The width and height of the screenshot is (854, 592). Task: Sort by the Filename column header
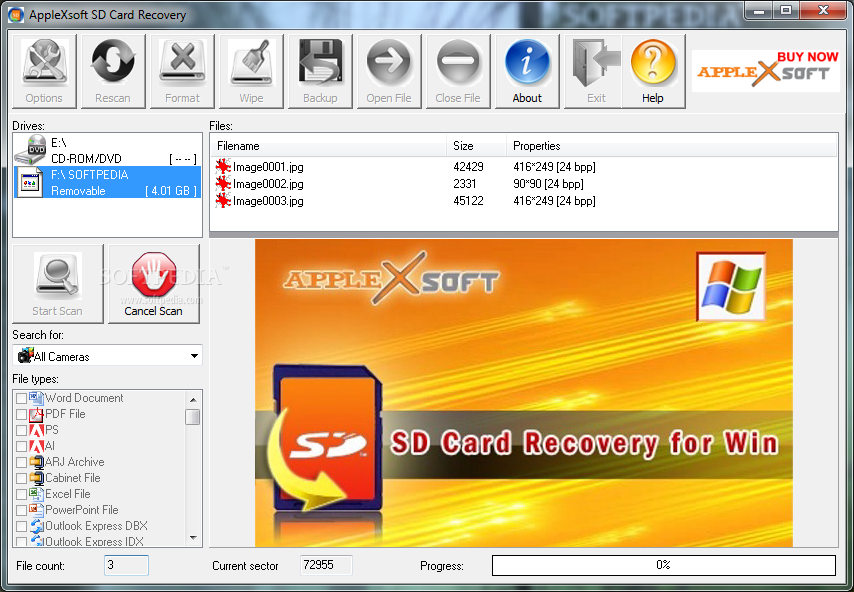329,146
